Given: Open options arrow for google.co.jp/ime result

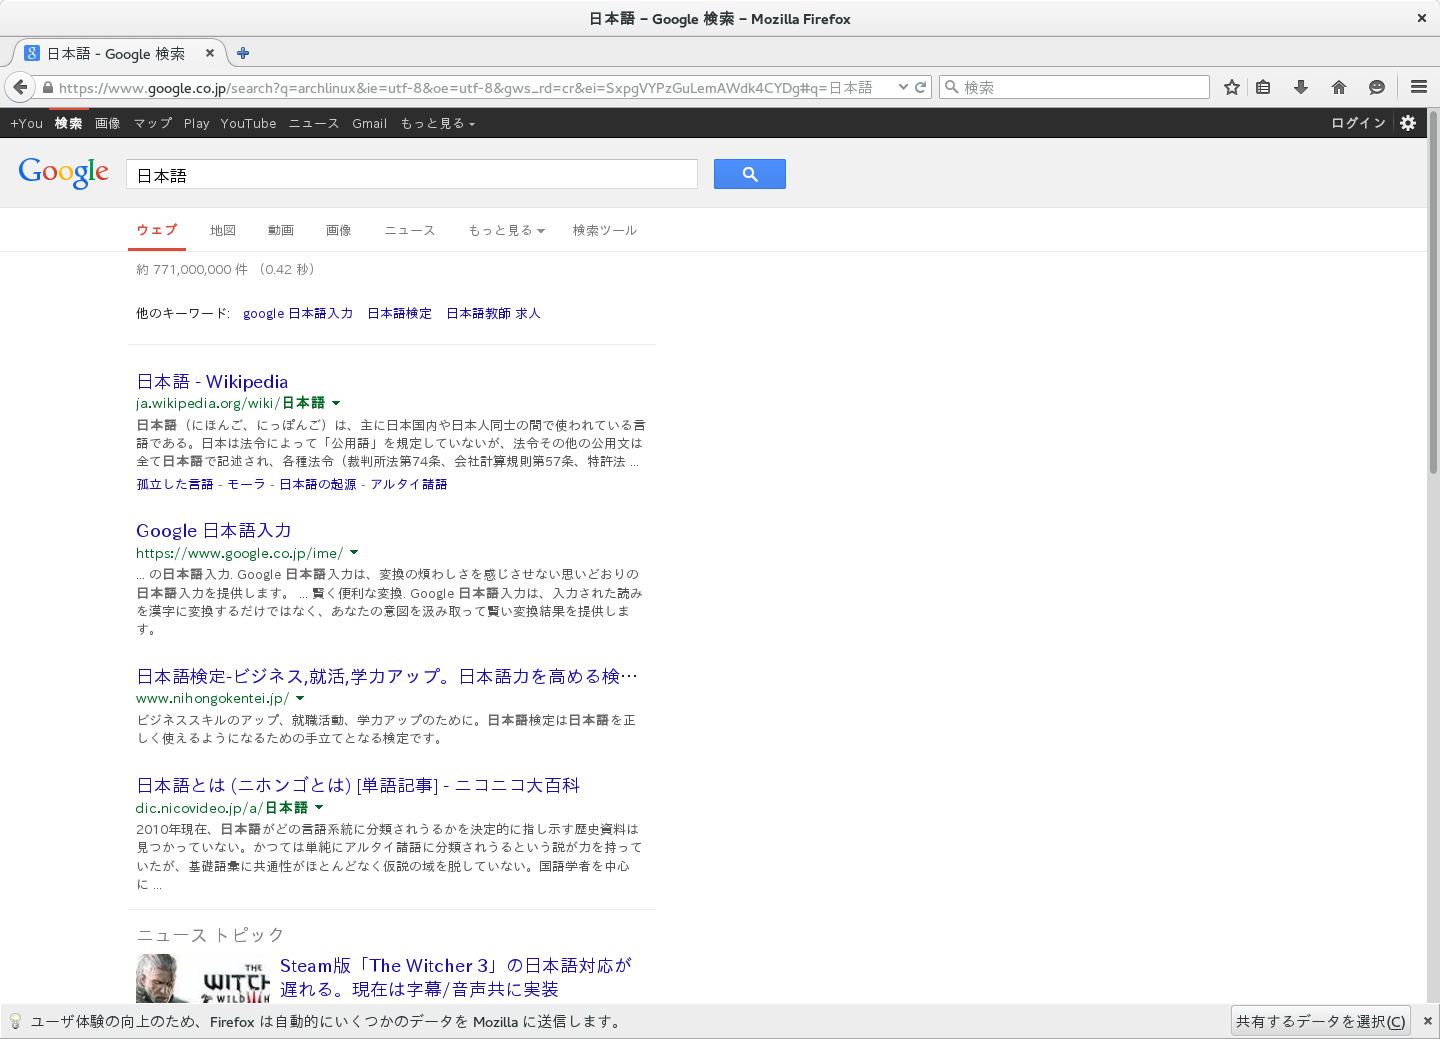Looking at the screenshot, I should click(x=354, y=553).
